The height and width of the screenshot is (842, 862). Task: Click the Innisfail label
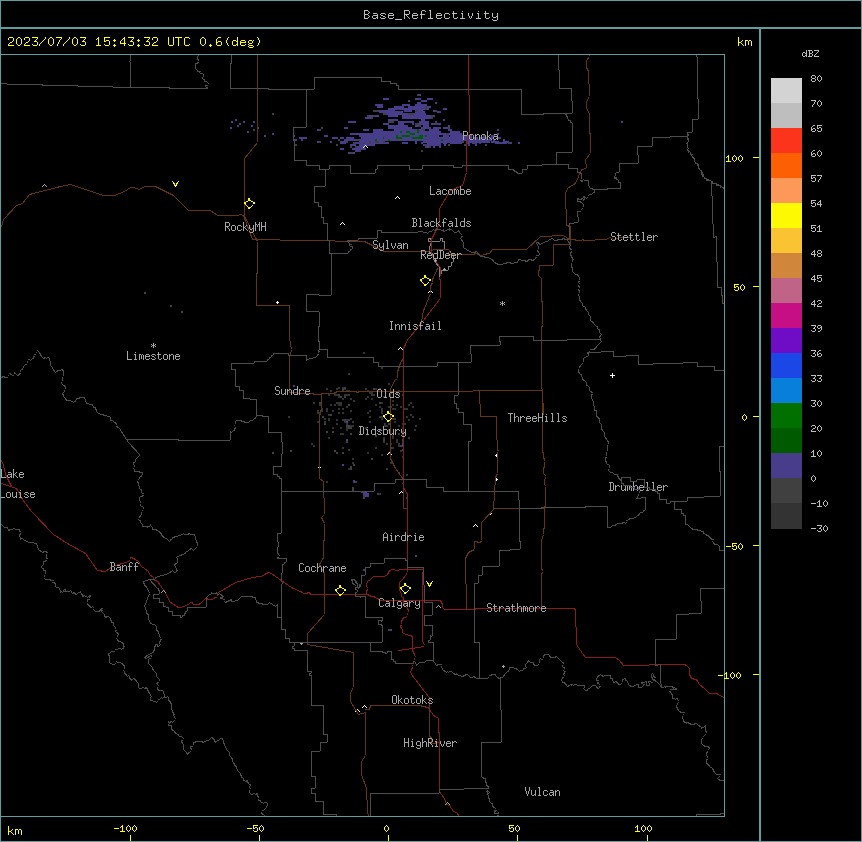(415, 326)
